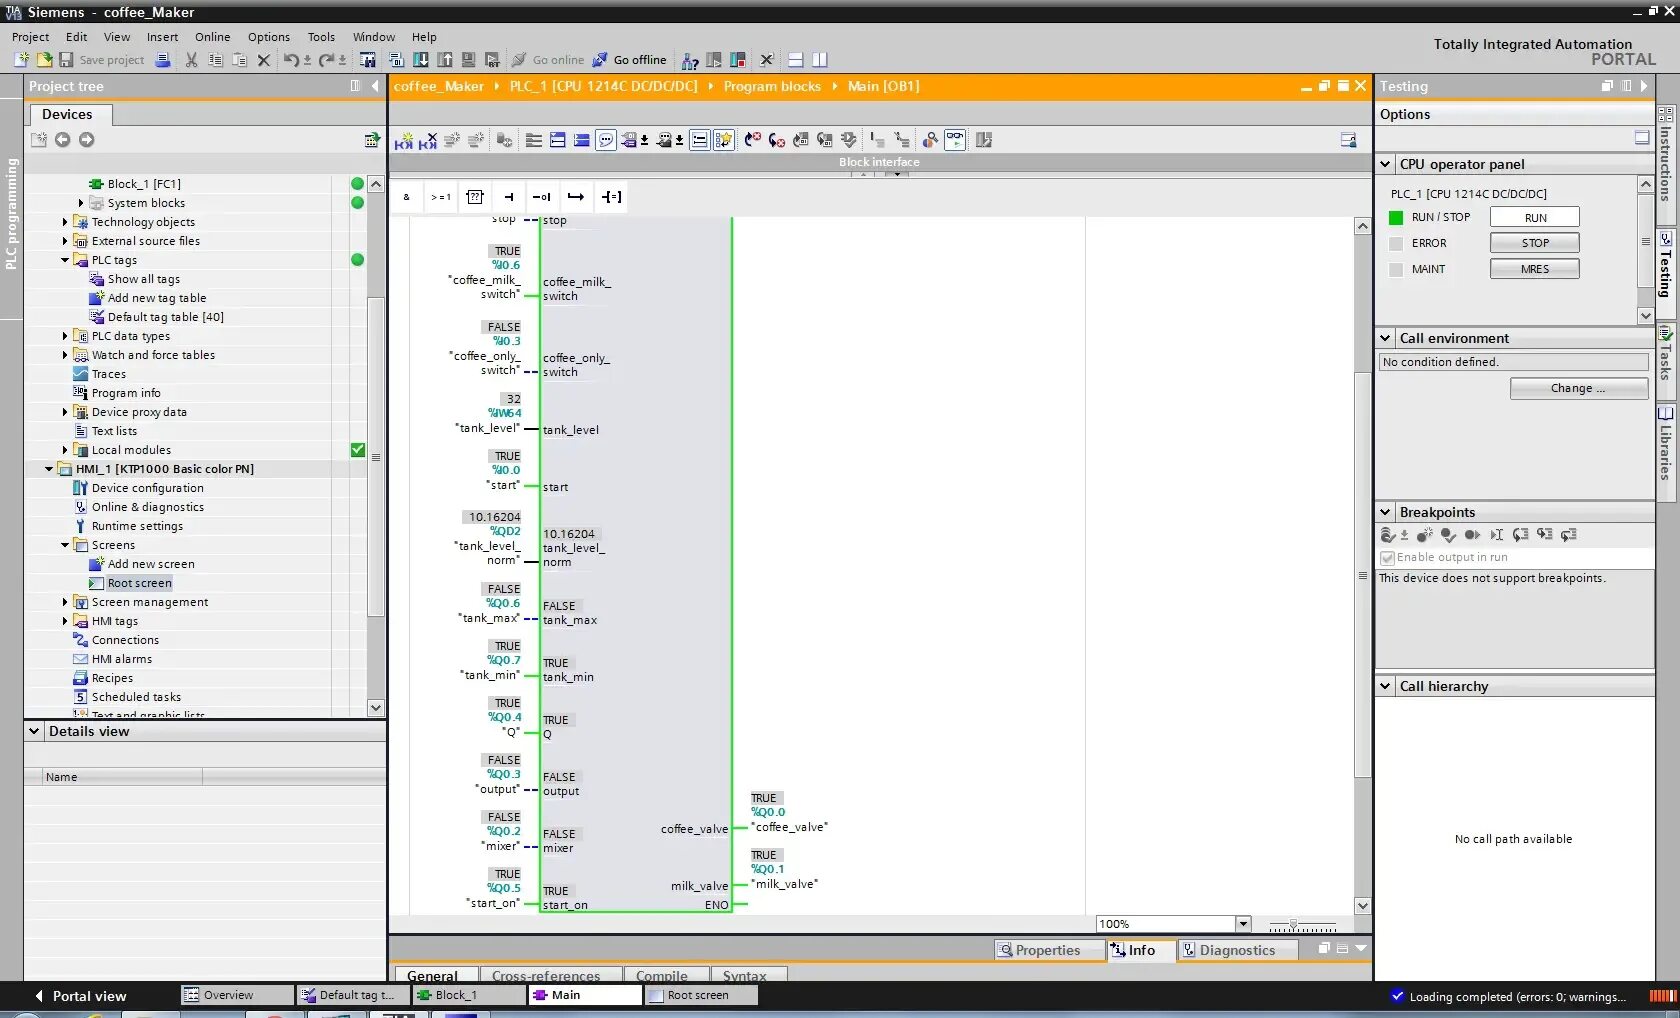Collapse the Call hierarchy section

coord(1385,687)
